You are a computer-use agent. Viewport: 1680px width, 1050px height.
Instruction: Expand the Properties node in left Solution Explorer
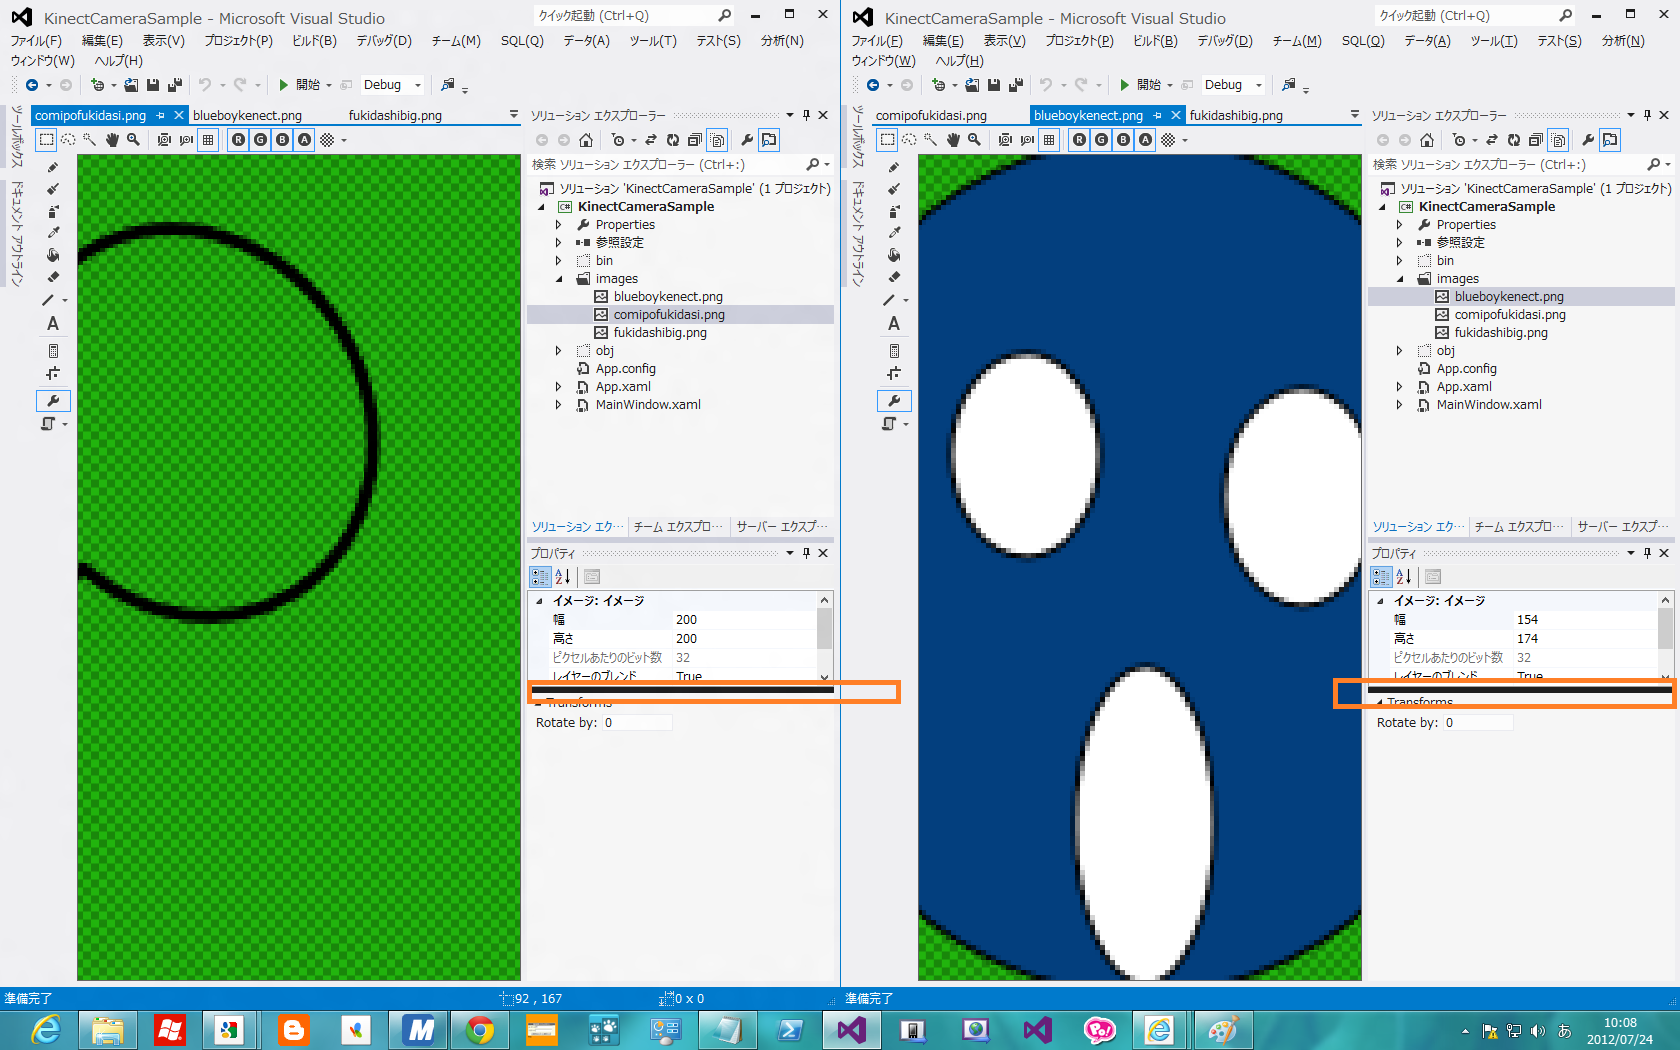[x=558, y=225]
